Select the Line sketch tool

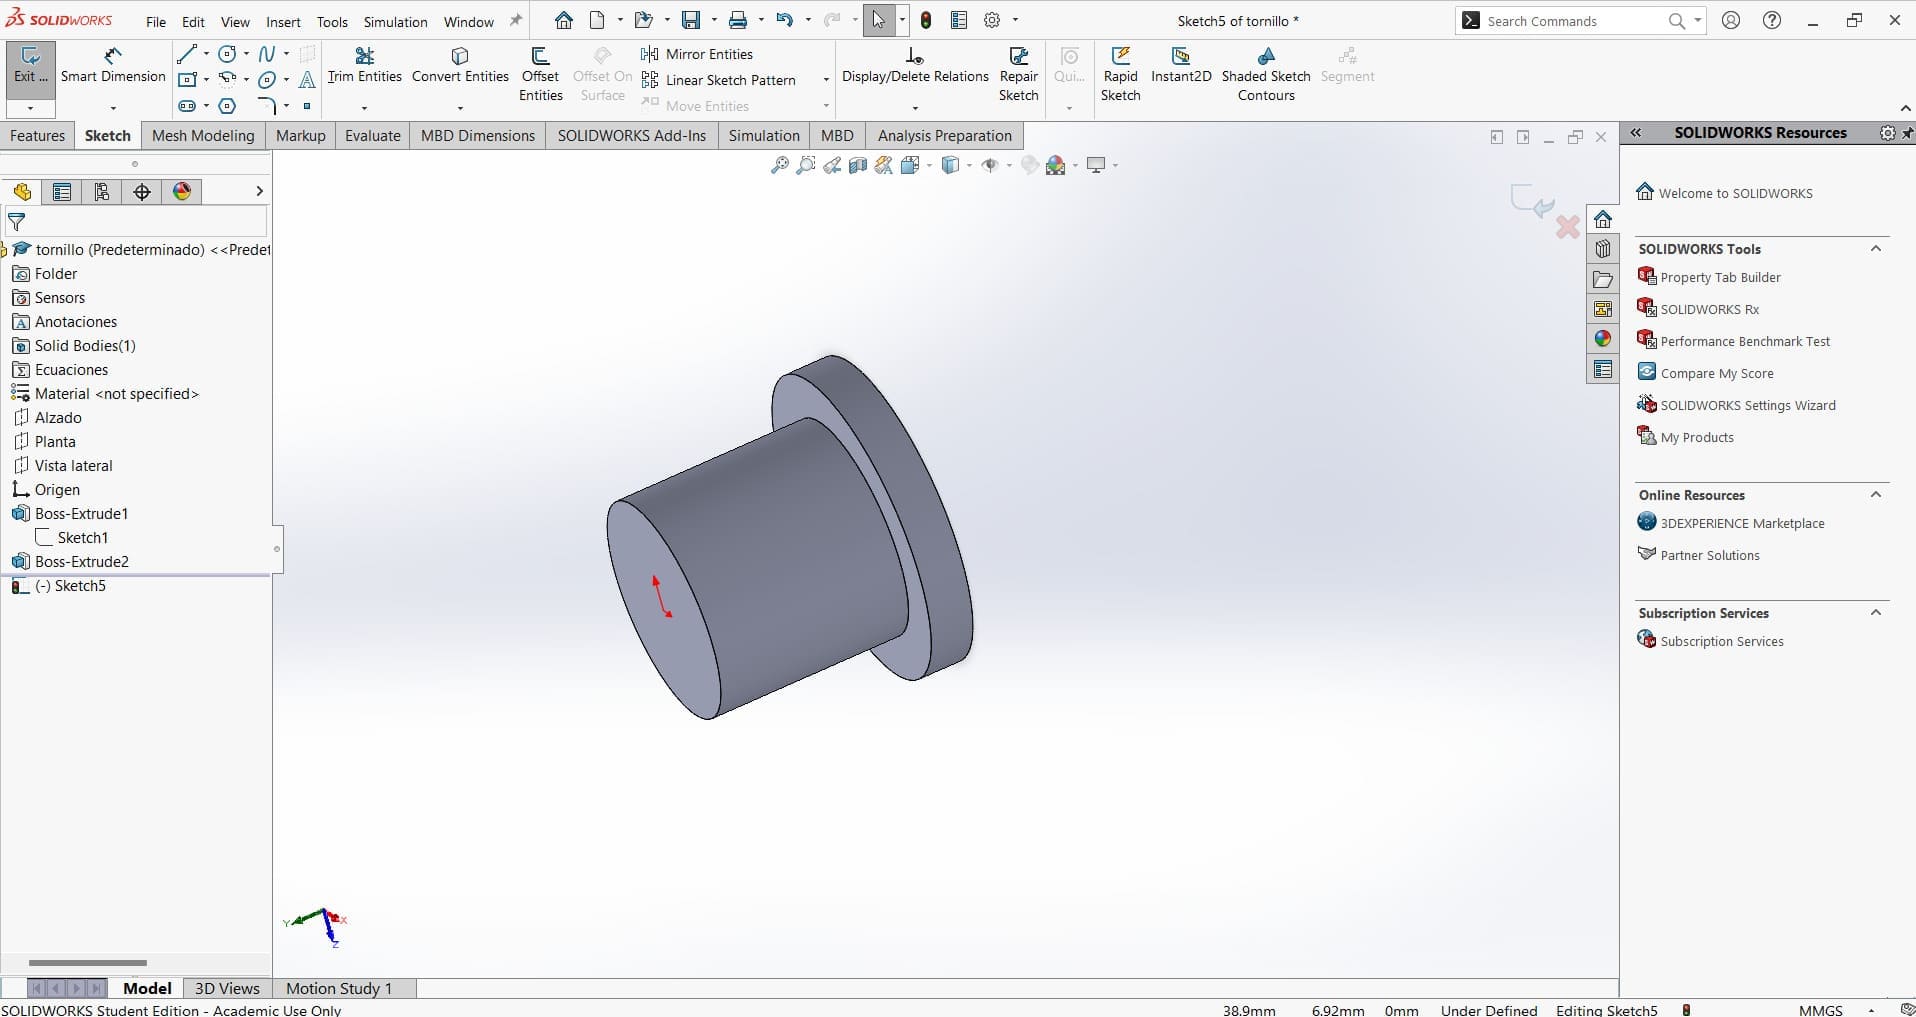[x=187, y=54]
